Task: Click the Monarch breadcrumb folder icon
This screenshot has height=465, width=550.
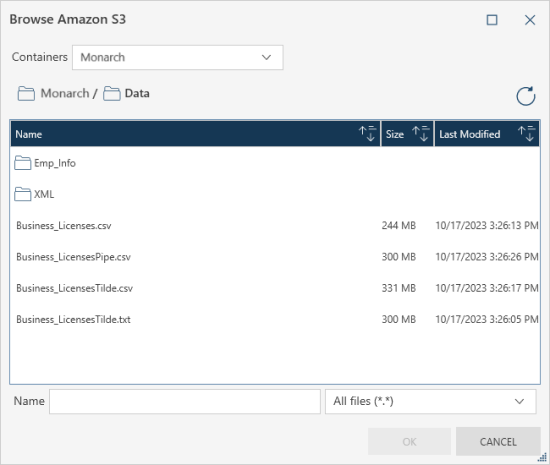Action: coord(26,94)
